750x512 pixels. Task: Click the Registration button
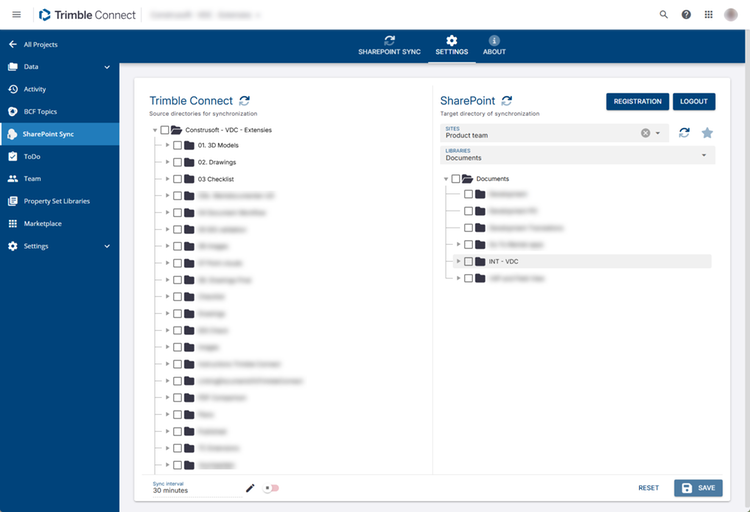coord(637,101)
